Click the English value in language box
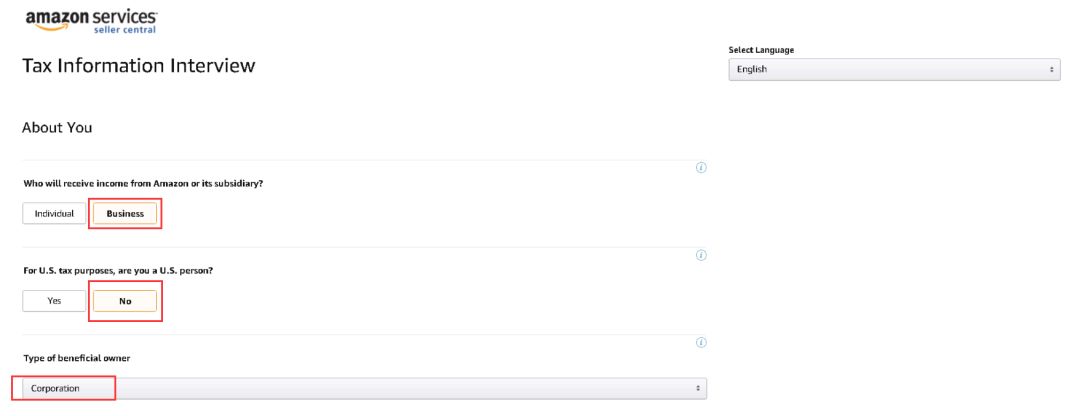Image resolution: width=1080 pixels, height=416 pixels. 752,69
